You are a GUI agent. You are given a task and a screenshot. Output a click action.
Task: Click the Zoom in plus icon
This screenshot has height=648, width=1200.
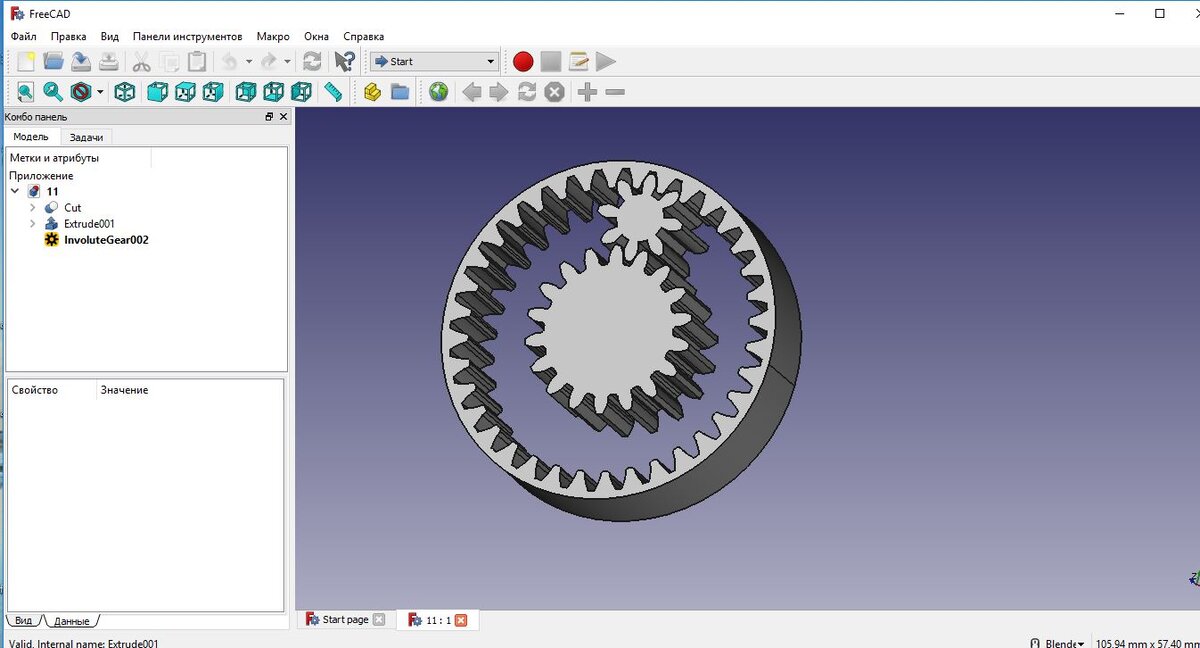click(x=587, y=92)
